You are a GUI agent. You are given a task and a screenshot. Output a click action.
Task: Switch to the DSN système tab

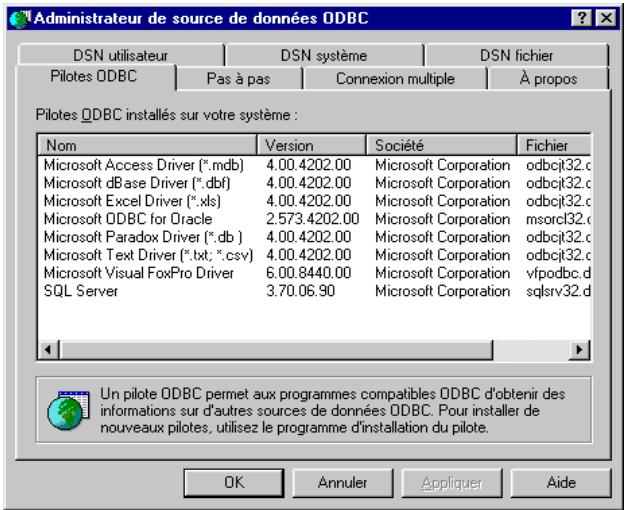click(x=324, y=55)
